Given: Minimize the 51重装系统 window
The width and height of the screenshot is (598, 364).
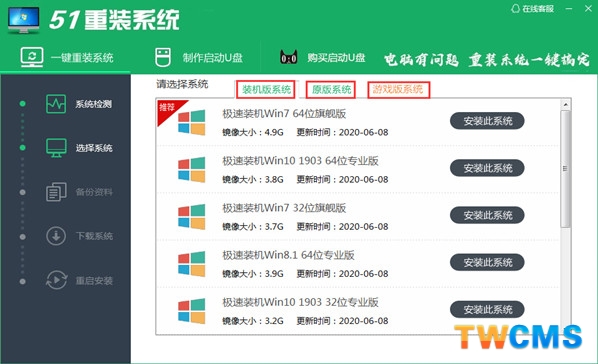Looking at the screenshot, I should [x=569, y=8].
